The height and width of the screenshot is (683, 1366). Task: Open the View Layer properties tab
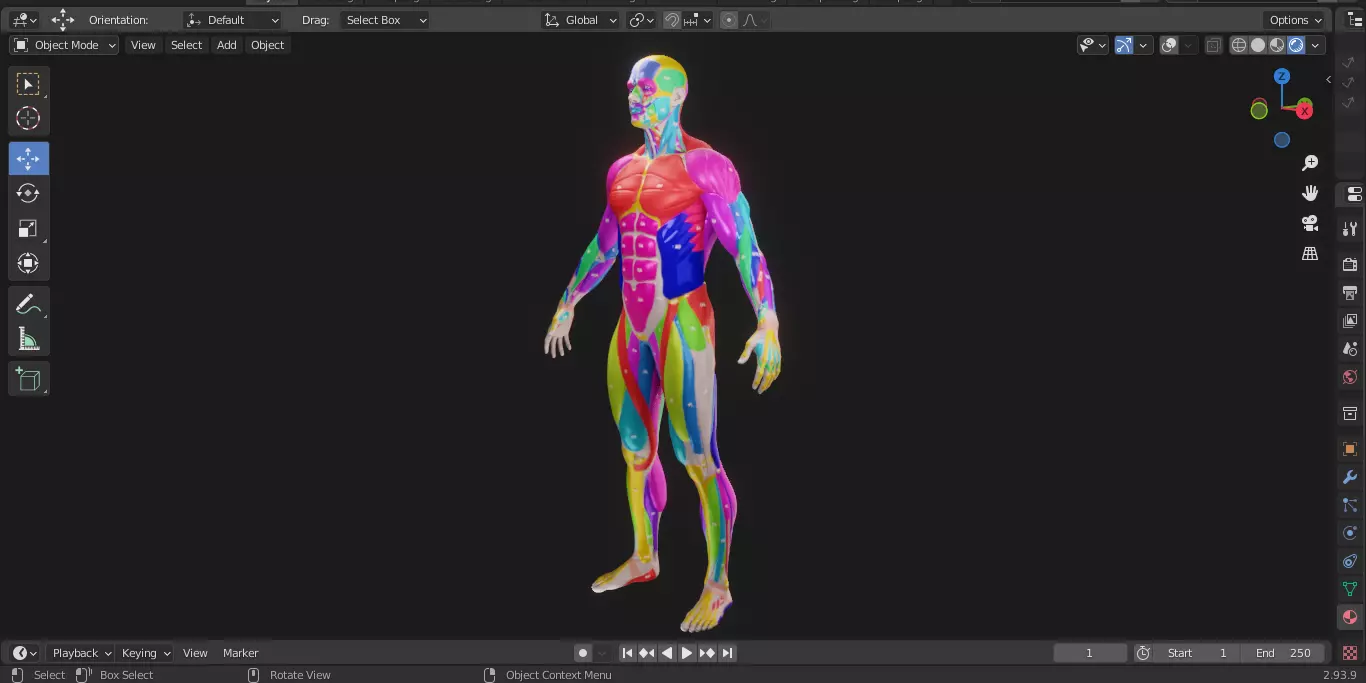pyautogui.click(x=1350, y=321)
